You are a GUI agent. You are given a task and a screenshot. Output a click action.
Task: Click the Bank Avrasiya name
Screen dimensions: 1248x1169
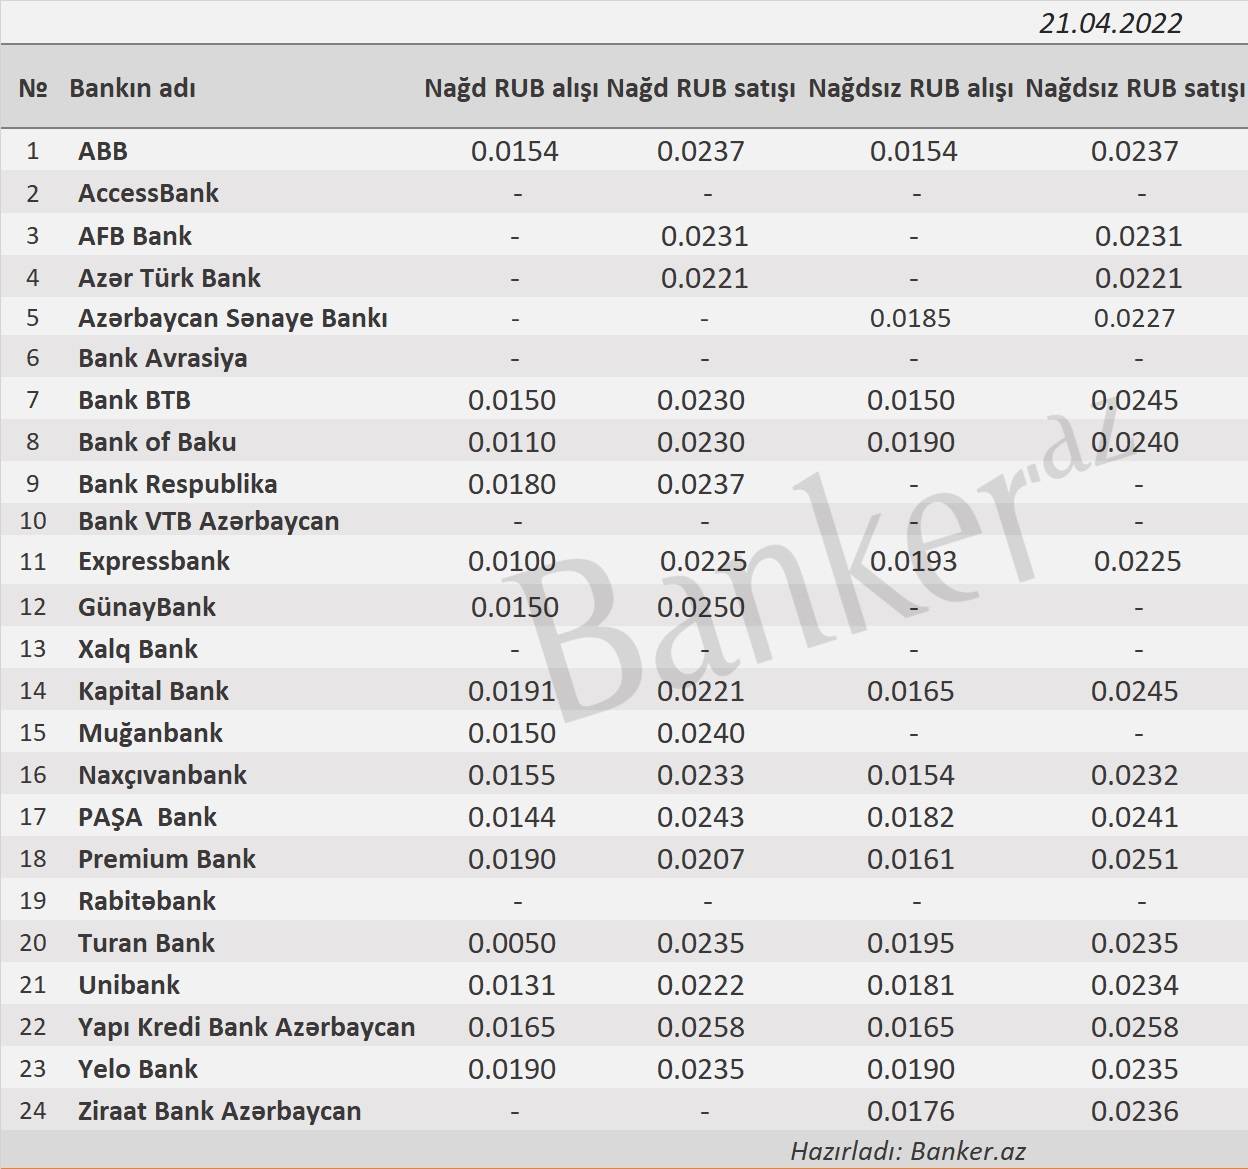[x=162, y=358]
